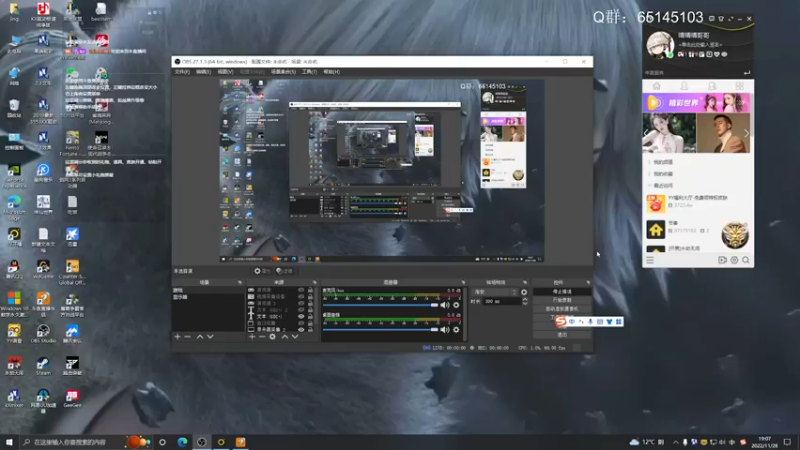Open YY search magnifier at window bottom
The height and width of the screenshot is (450, 800).
click(x=745, y=260)
